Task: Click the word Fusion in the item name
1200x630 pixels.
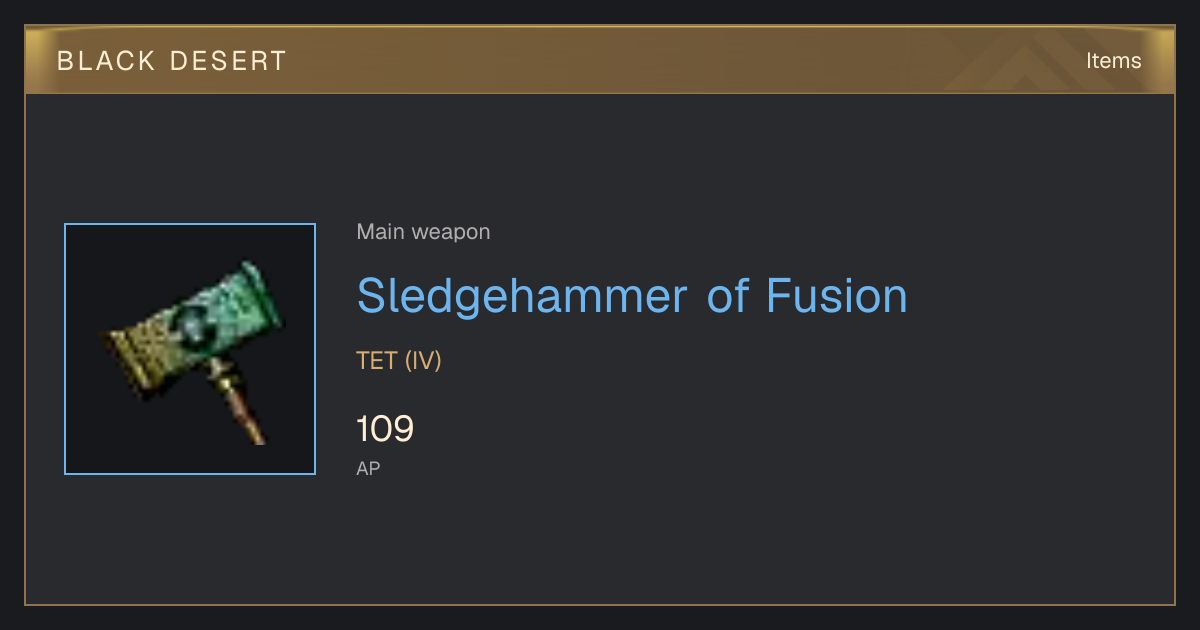Action: pyautogui.click(x=837, y=296)
